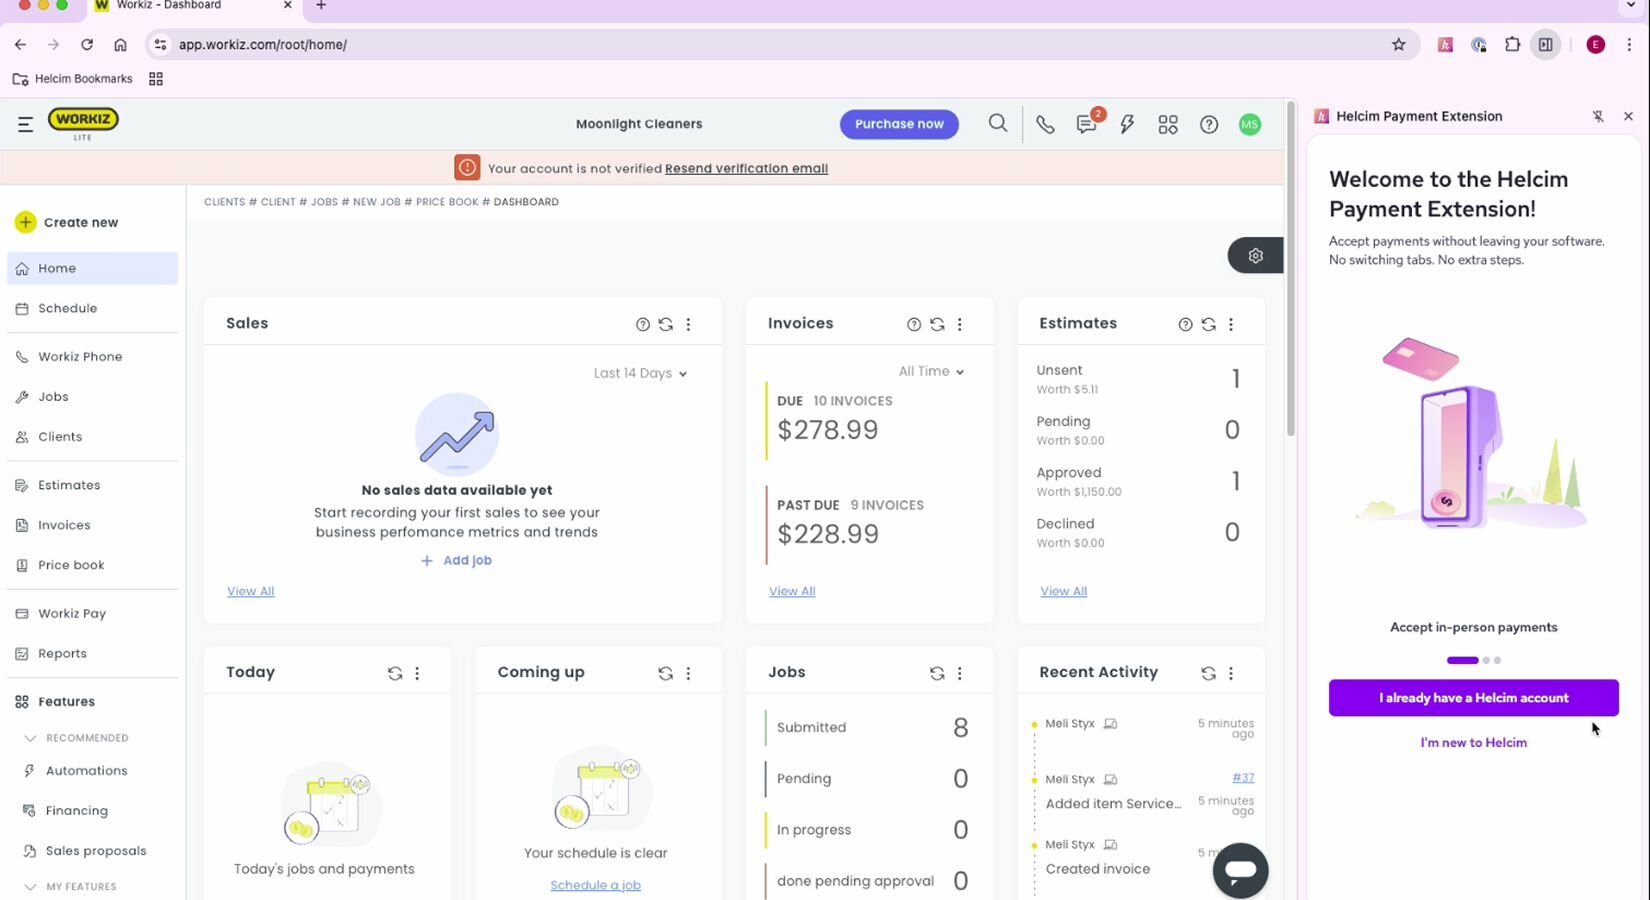Go to Price book in sidebar

coord(70,565)
